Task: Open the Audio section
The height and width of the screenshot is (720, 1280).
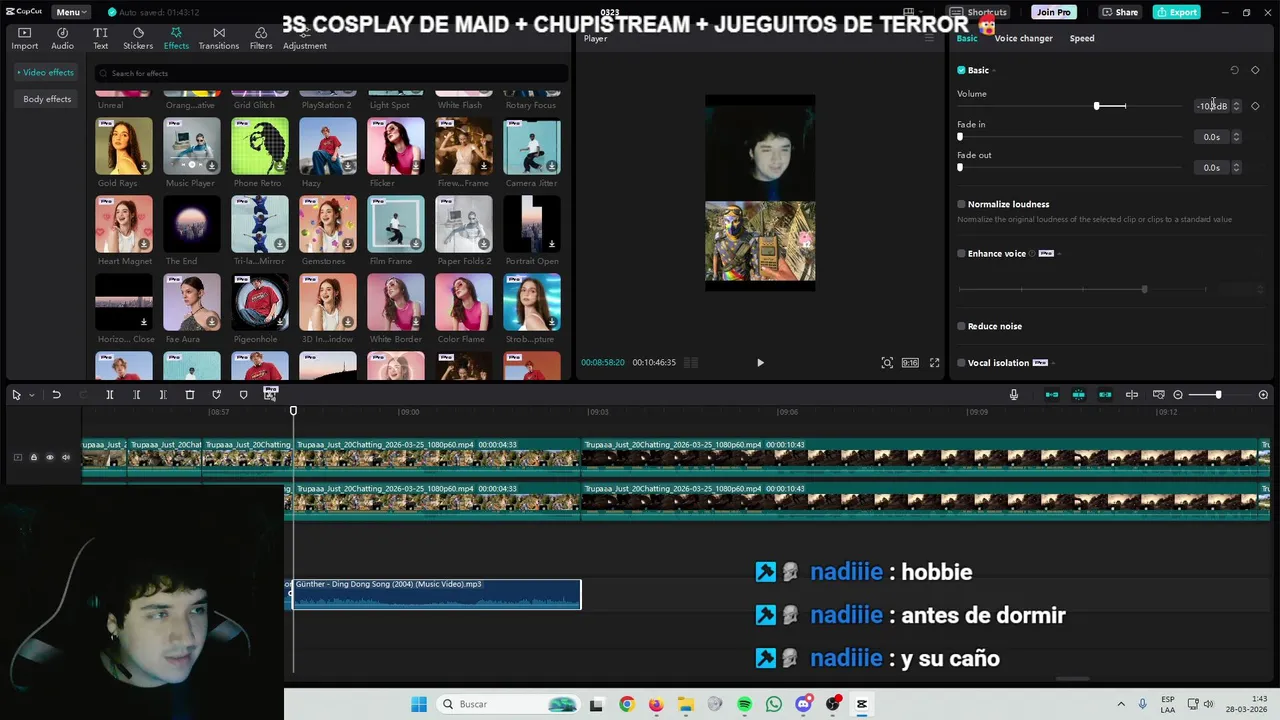Action: click(62, 38)
